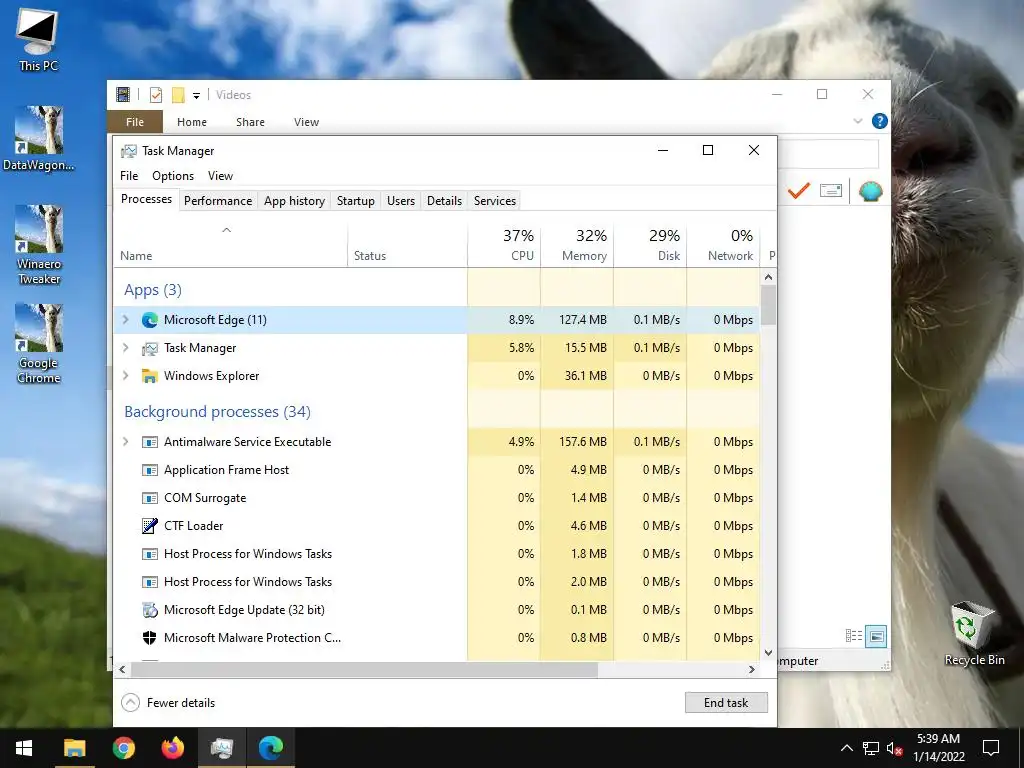The image size is (1024, 768).
Task: Click Microsoft Edge icon in process list
Action: (150, 320)
